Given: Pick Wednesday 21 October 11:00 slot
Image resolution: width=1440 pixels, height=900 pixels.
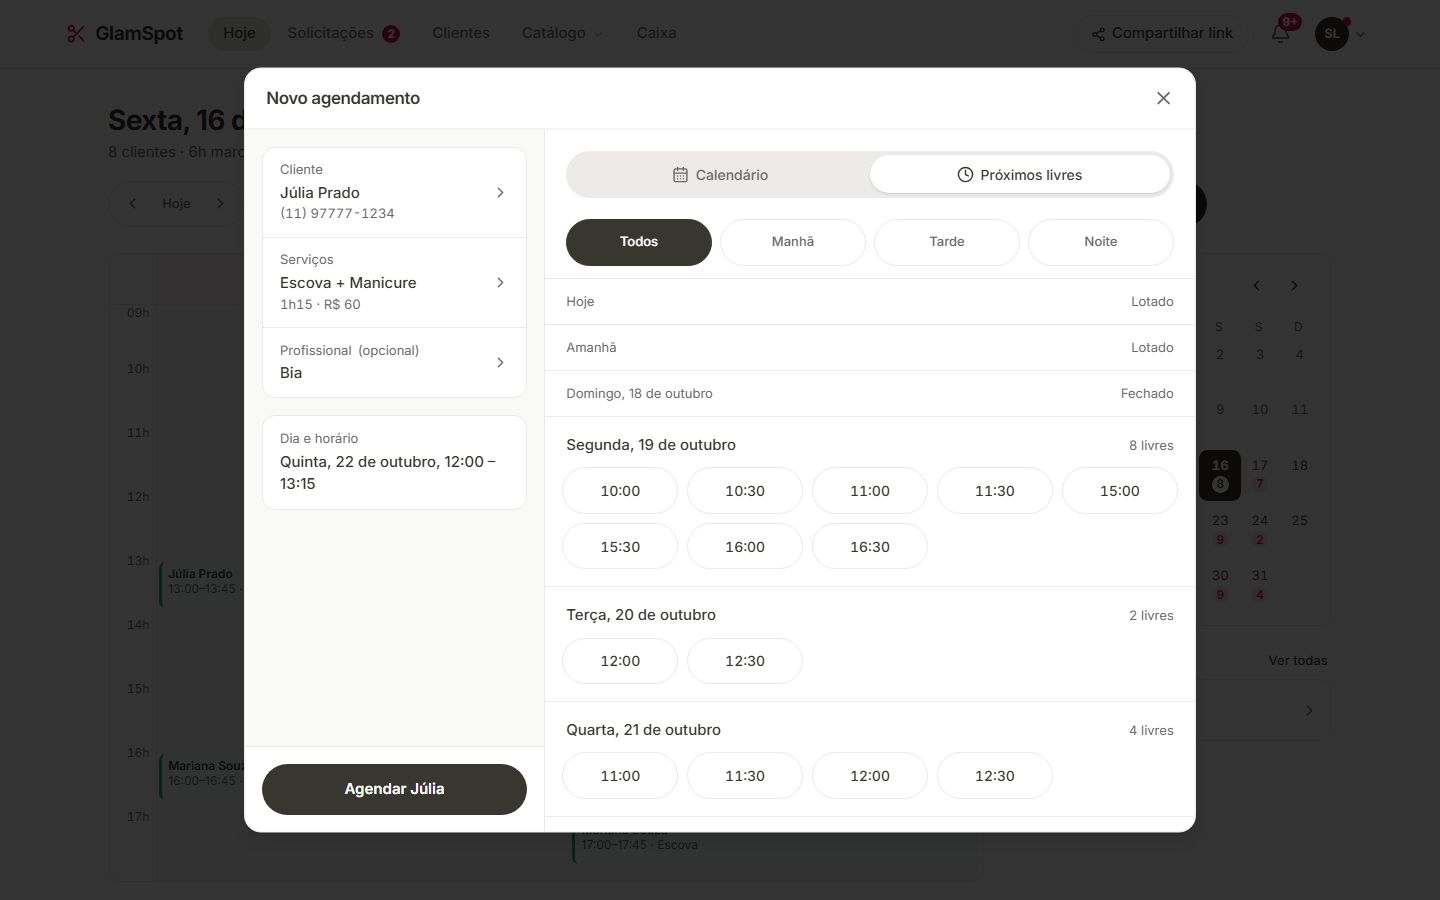Looking at the screenshot, I should click(620, 776).
